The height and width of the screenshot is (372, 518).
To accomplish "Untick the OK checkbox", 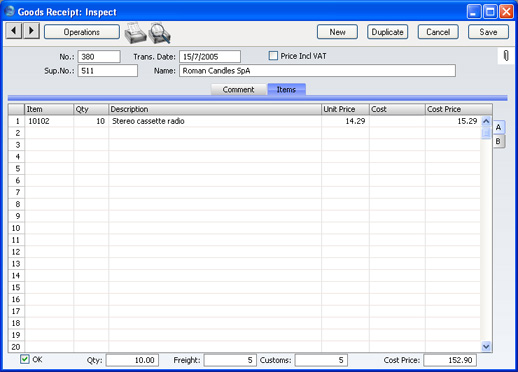I will pos(25,359).
